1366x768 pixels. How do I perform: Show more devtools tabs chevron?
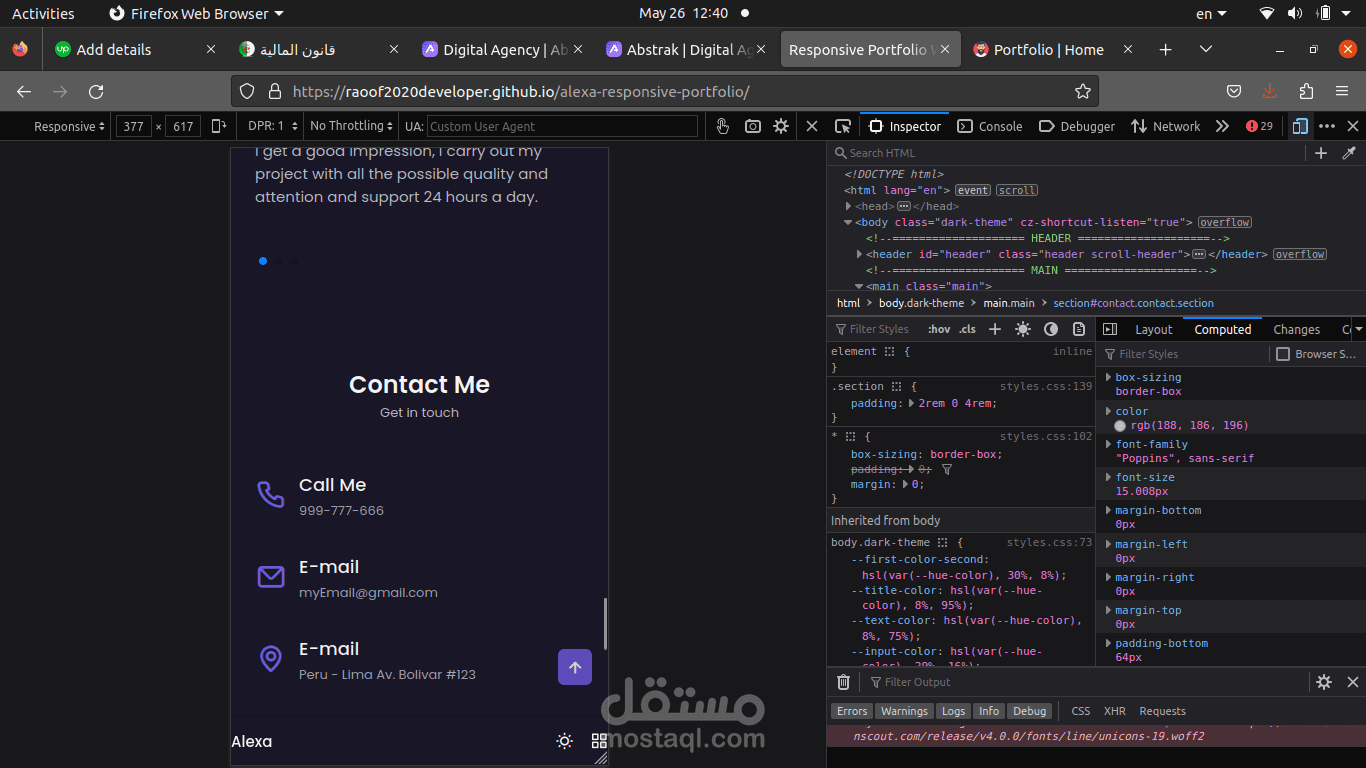pyautogui.click(x=1222, y=126)
